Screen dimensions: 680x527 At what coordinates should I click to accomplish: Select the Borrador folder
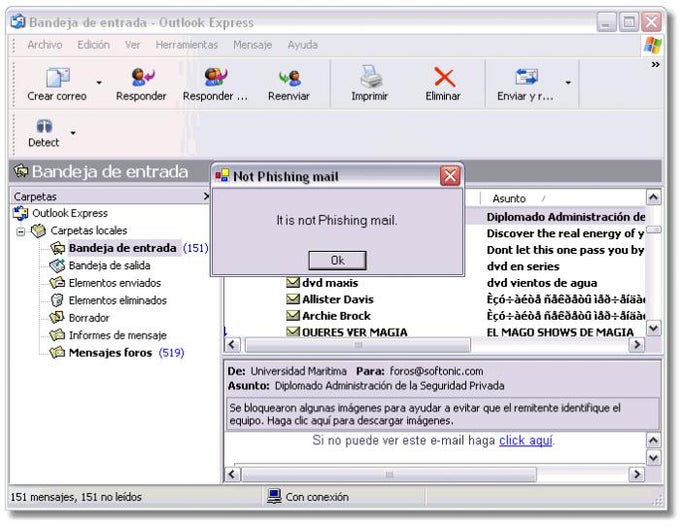(89, 318)
